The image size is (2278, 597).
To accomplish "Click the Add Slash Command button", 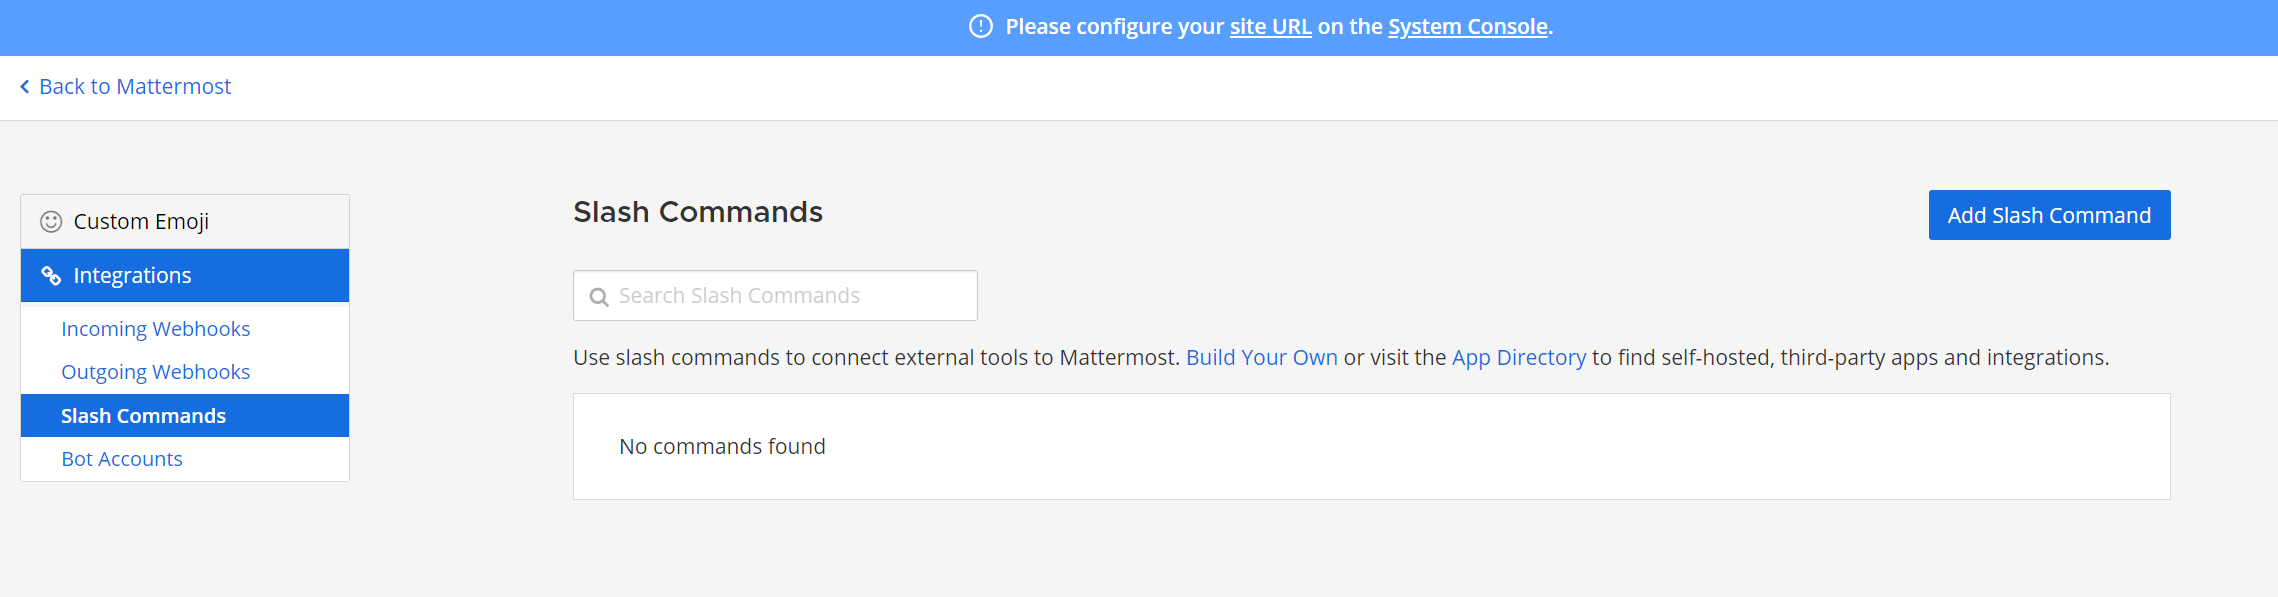I will (2049, 215).
